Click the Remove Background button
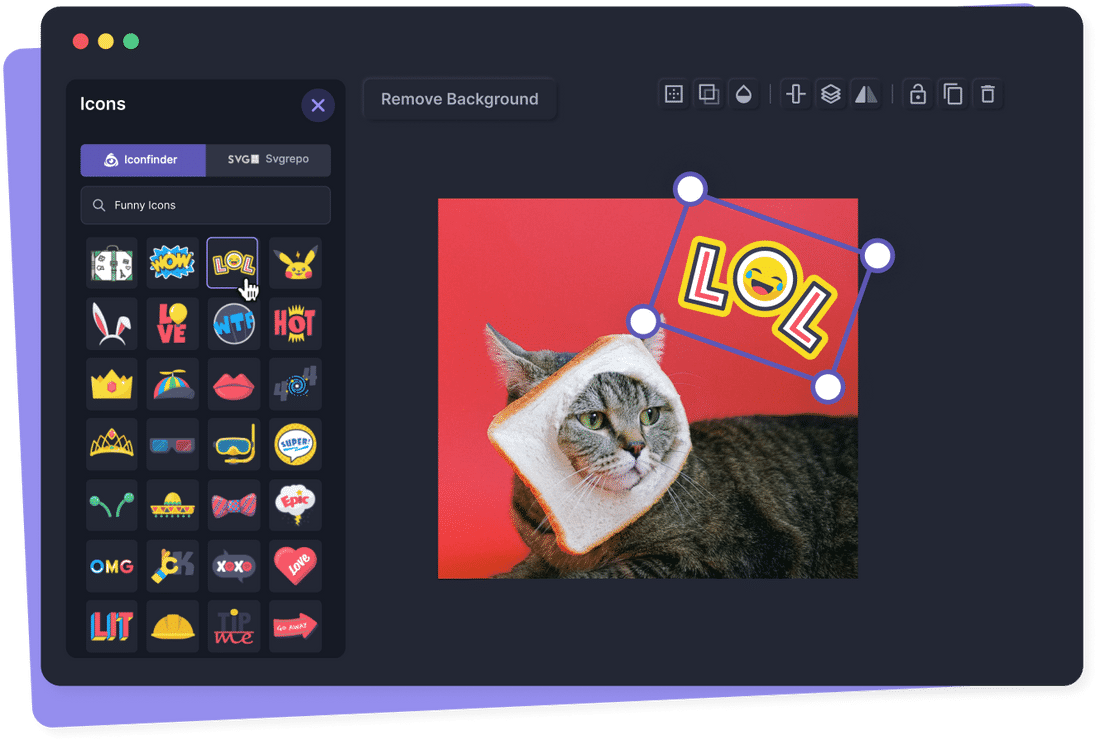The image size is (1100, 745). (460, 99)
